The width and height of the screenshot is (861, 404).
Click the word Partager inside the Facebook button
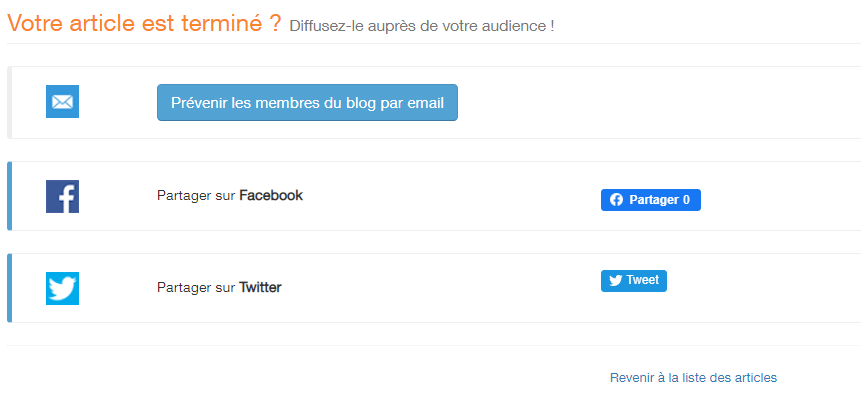[654, 200]
